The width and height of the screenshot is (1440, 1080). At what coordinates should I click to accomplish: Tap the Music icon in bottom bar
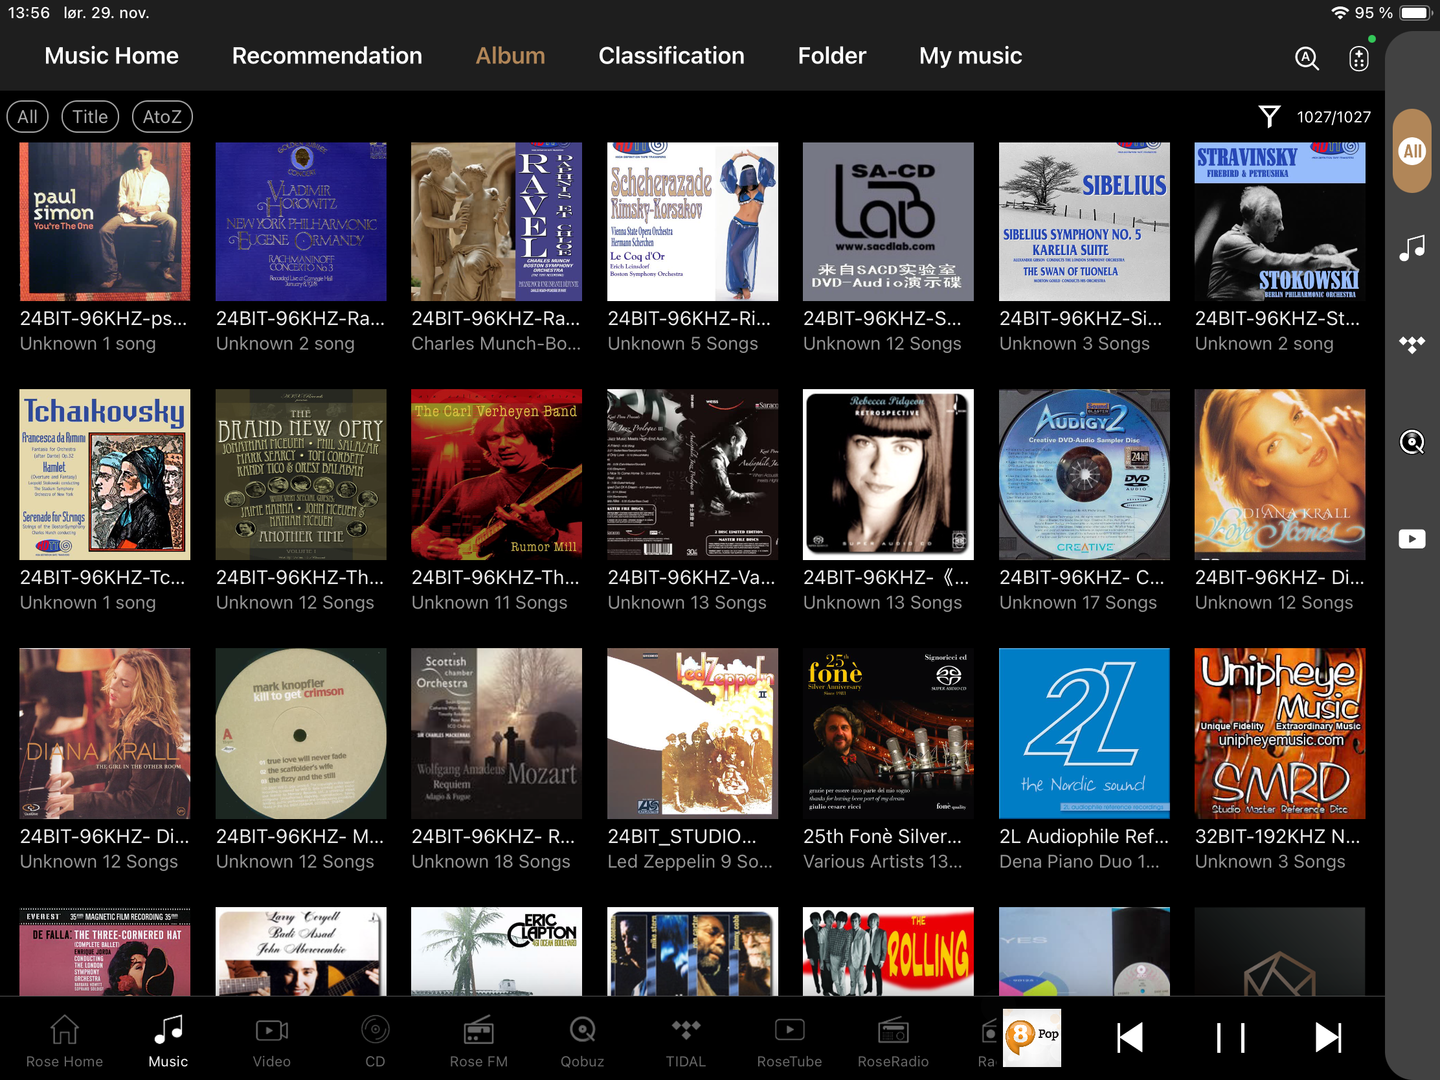pyautogui.click(x=168, y=1040)
